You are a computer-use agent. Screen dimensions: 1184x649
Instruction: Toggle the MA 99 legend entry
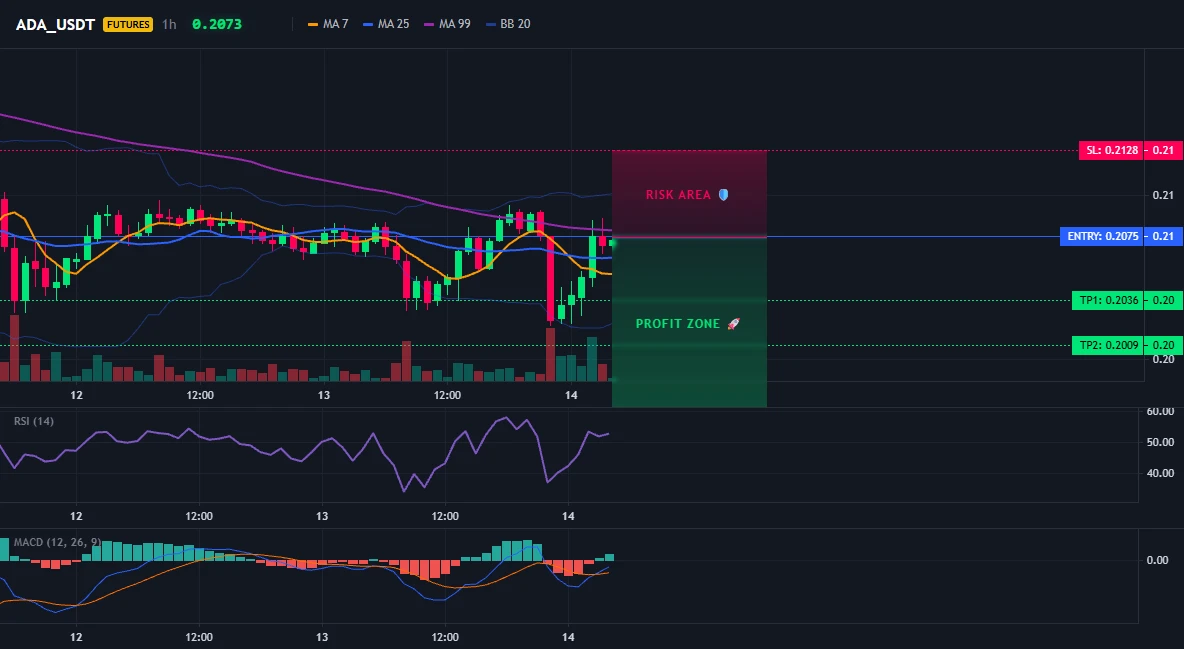point(447,24)
